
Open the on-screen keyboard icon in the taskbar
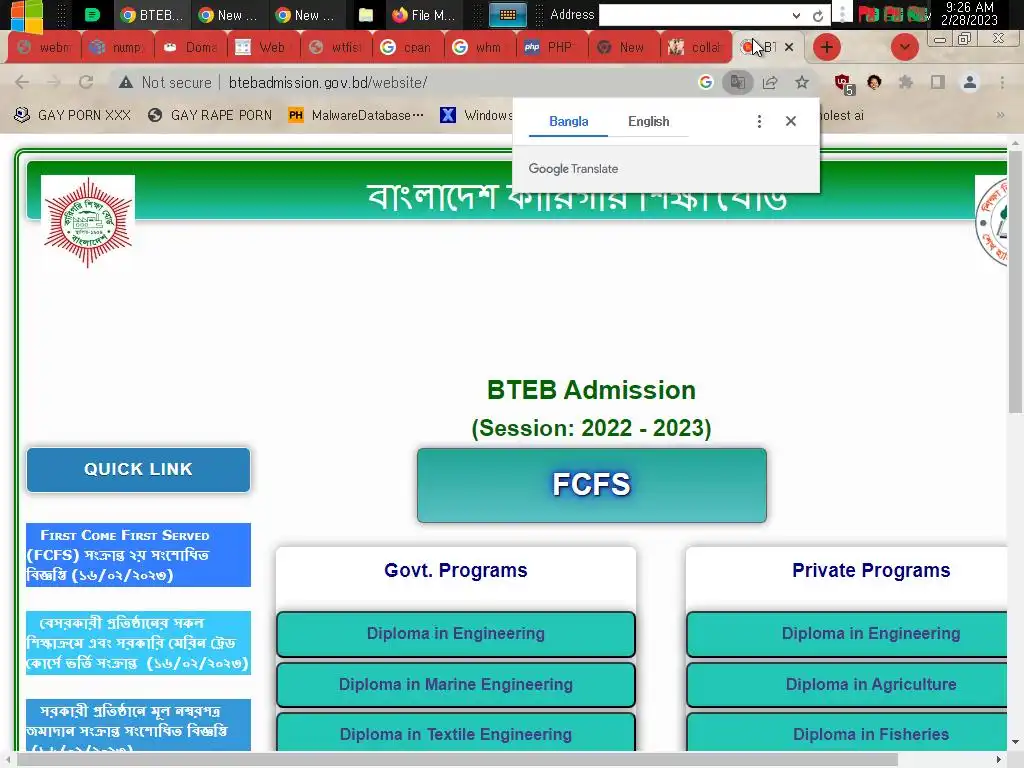(508, 14)
